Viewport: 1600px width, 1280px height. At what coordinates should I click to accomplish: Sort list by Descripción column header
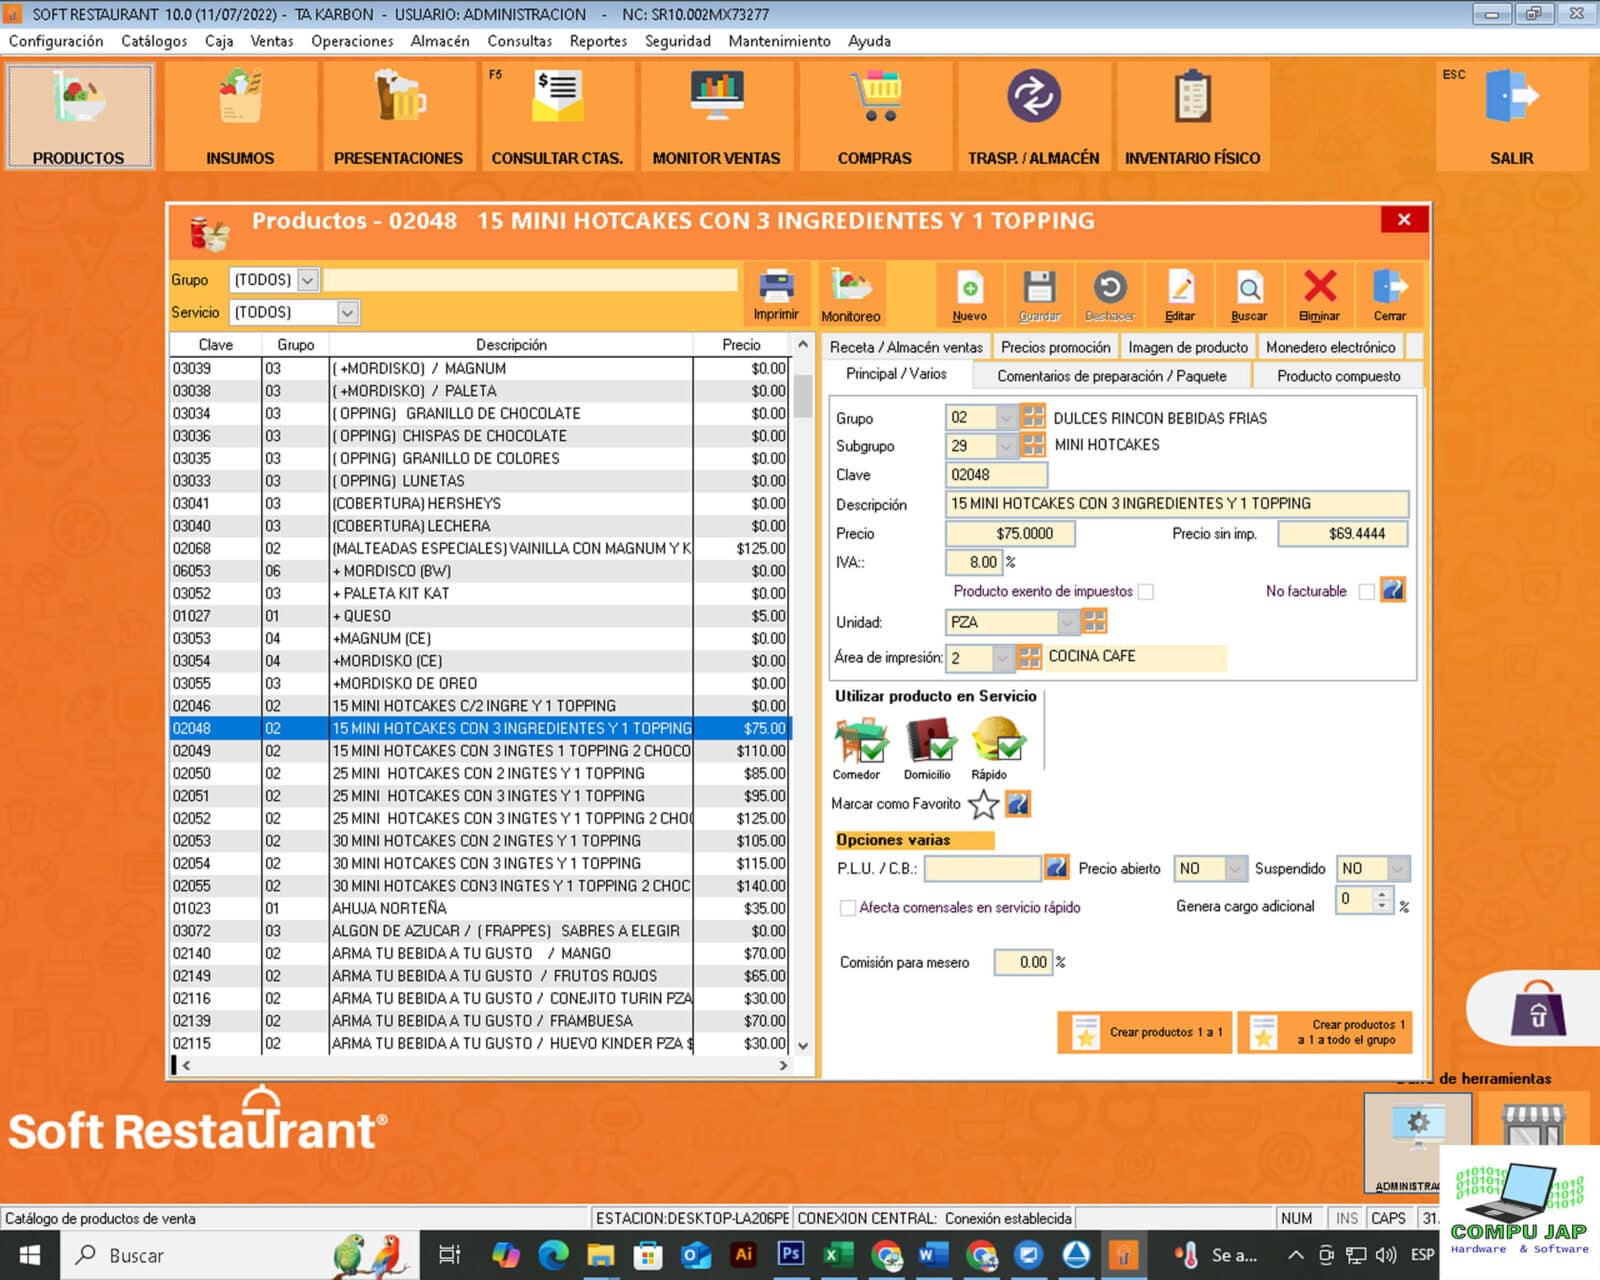(511, 345)
